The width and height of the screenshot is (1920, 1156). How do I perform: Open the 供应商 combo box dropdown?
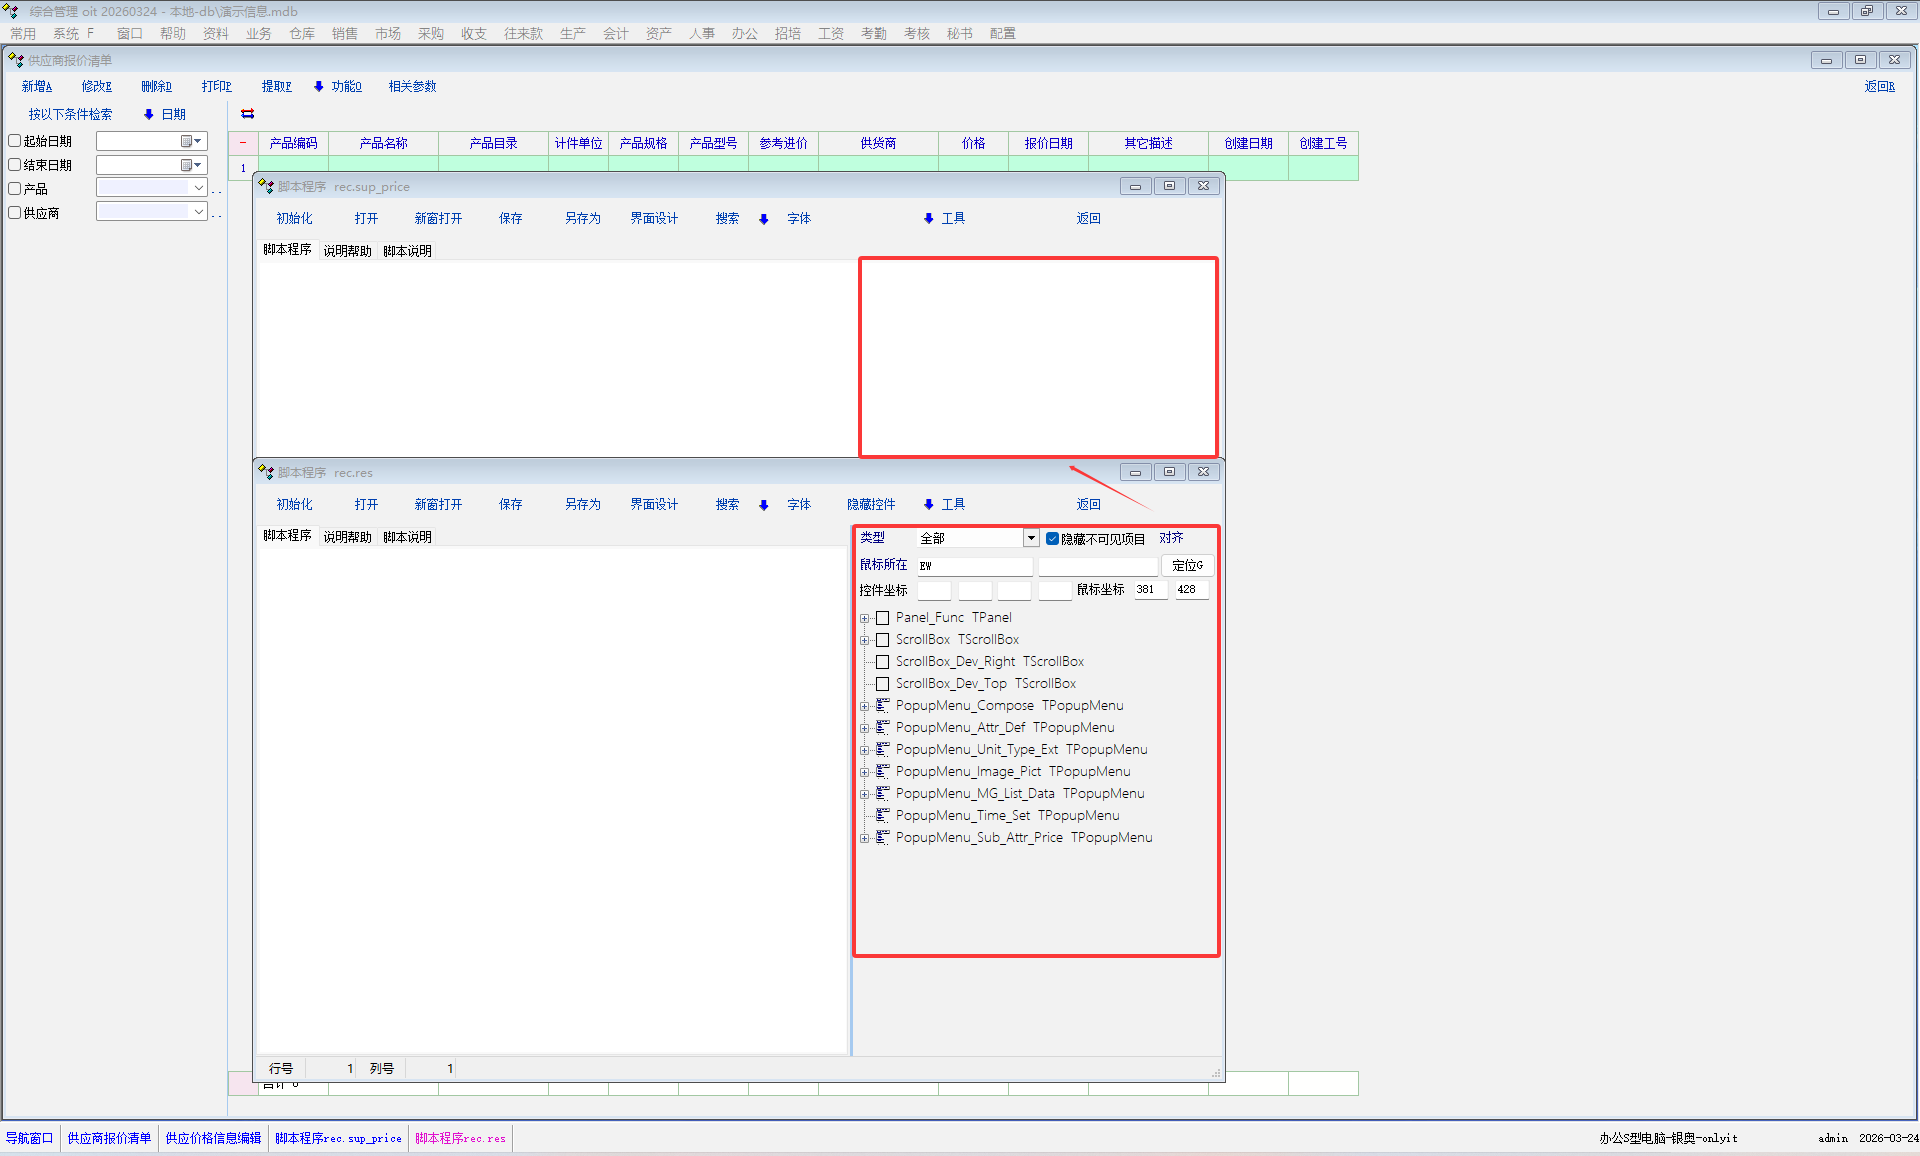pos(198,212)
